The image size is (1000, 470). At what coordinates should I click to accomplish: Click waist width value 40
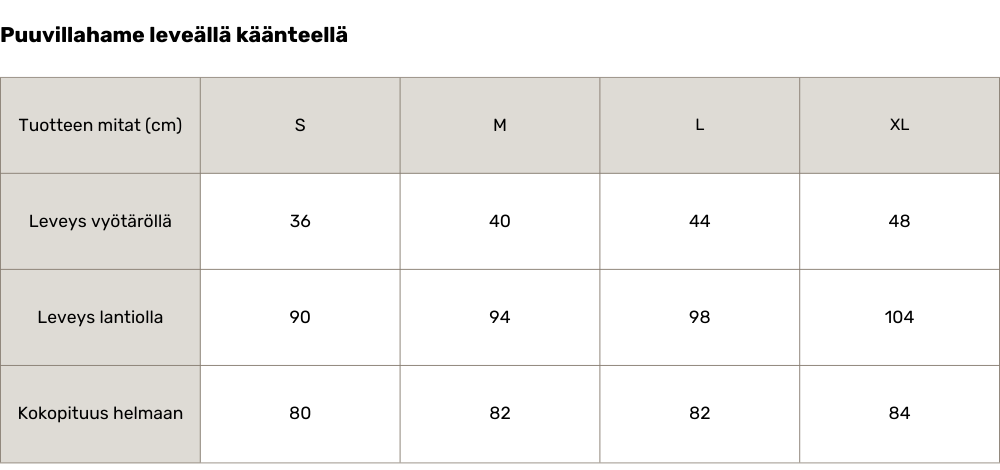[500, 221]
